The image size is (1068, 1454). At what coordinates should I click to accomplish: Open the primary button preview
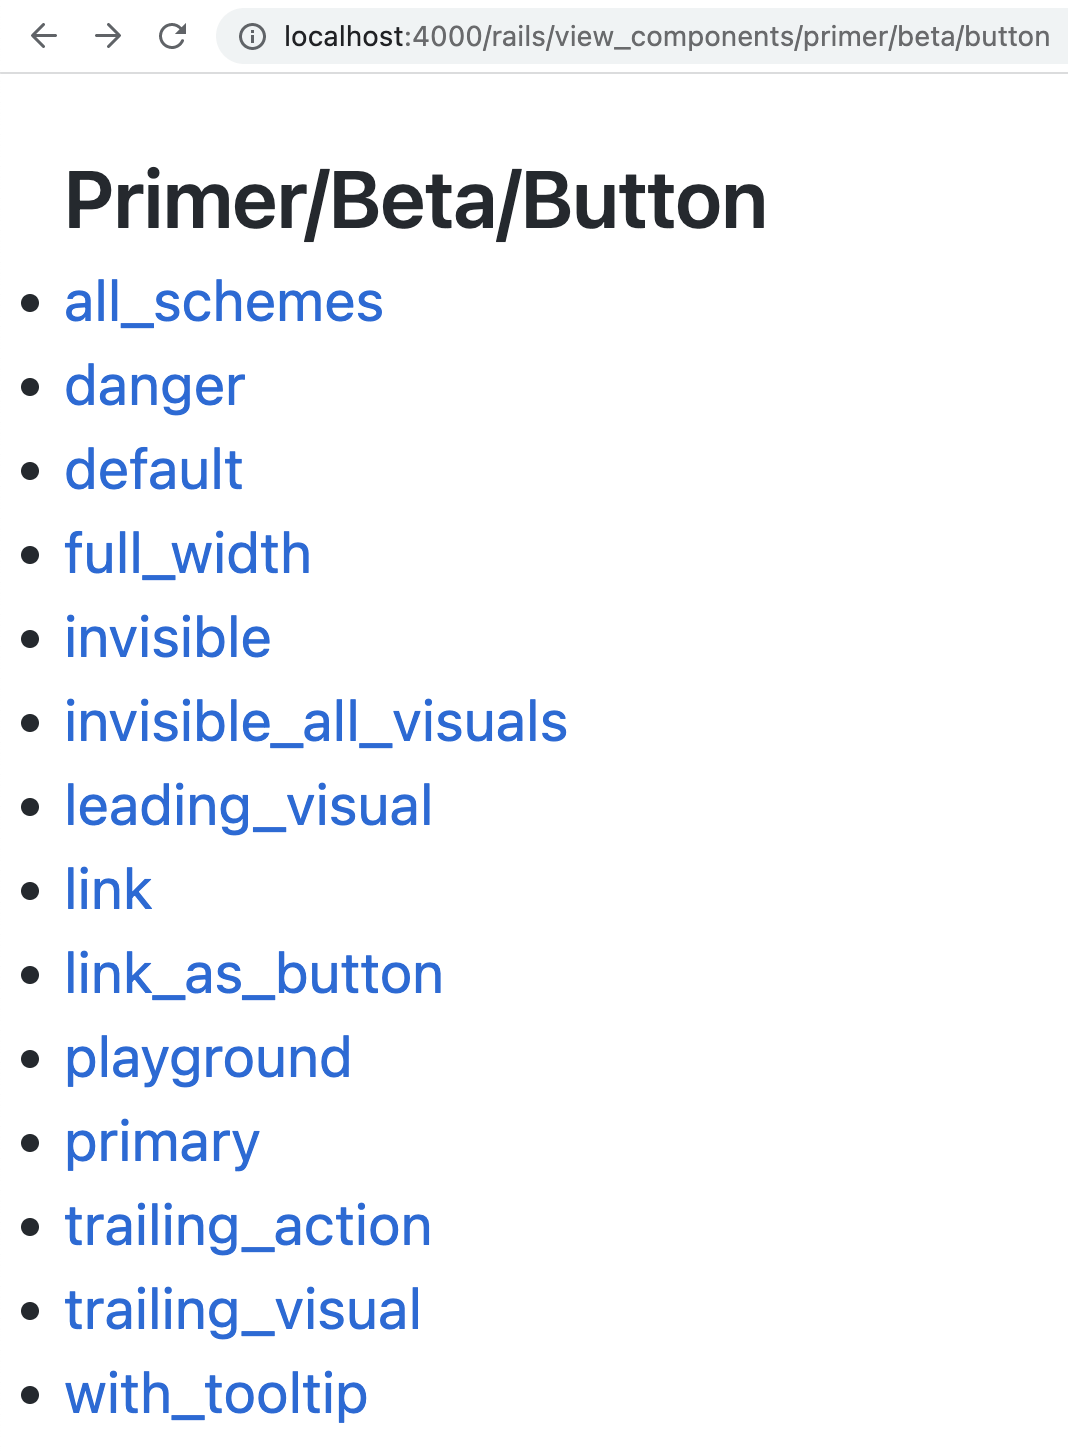coord(162,1142)
